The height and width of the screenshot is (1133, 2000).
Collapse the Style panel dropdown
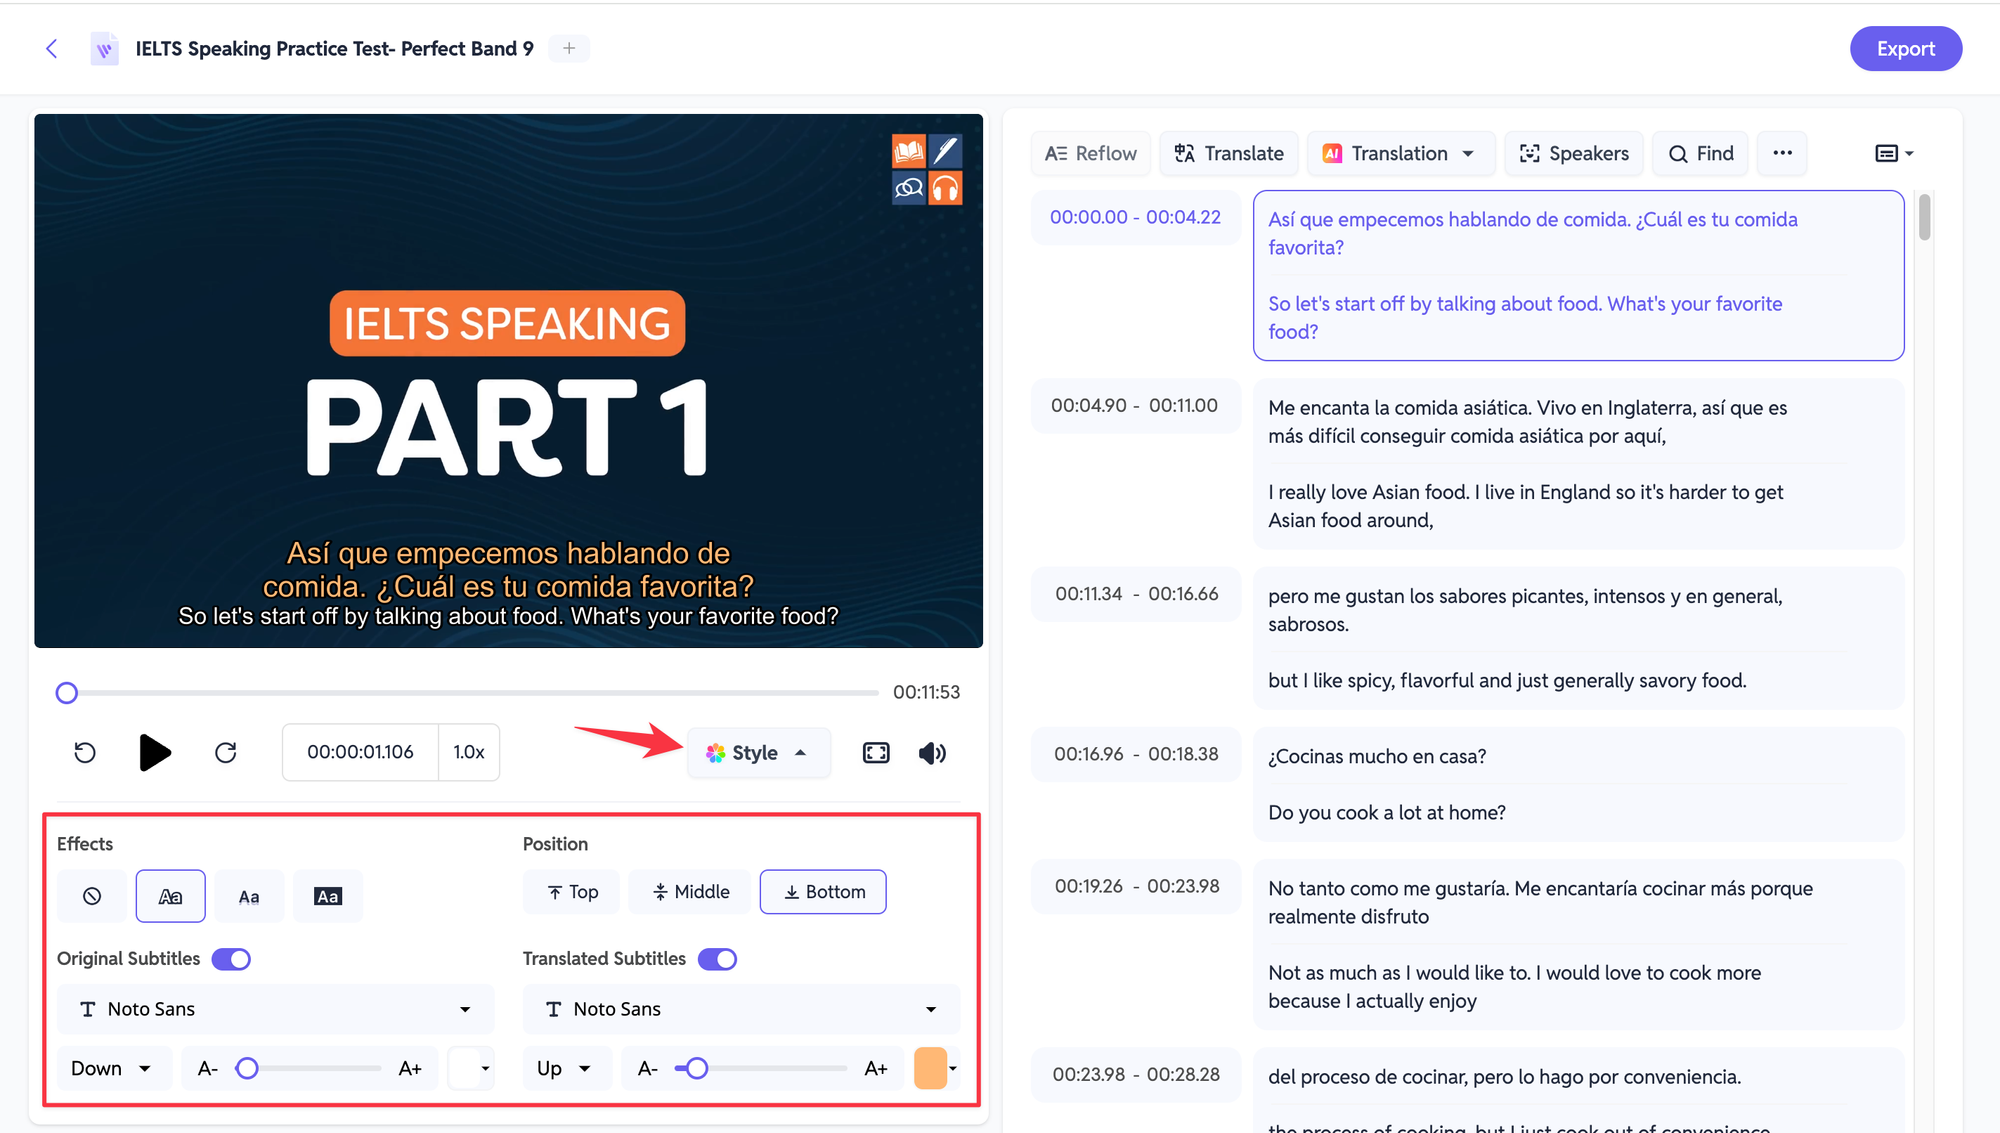tap(758, 753)
